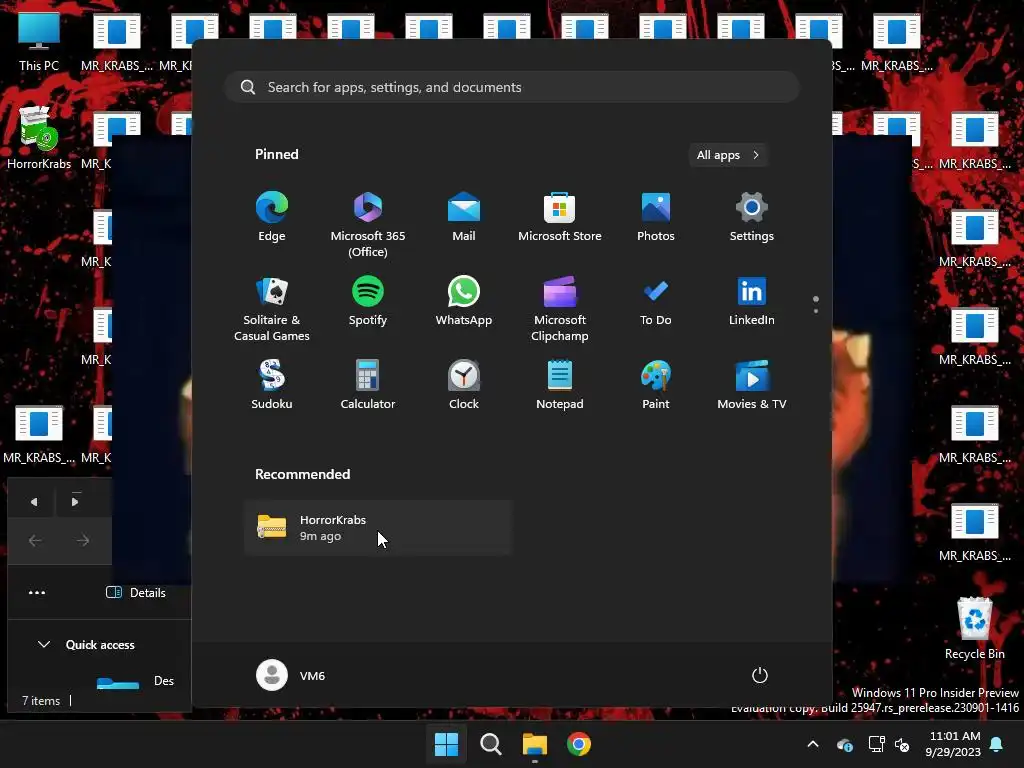Open WhatsApp pinned app
The width and height of the screenshot is (1024, 768).
coord(464,301)
